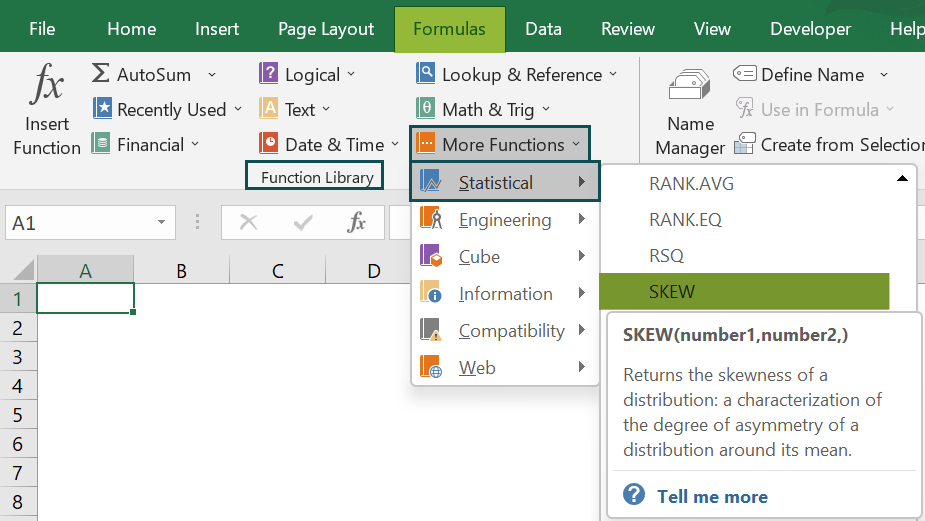Expand the Recently Used dropdown
Image resolution: width=925 pixels, height=521 pixels.
pyautogui.click(x=238, y=109)
